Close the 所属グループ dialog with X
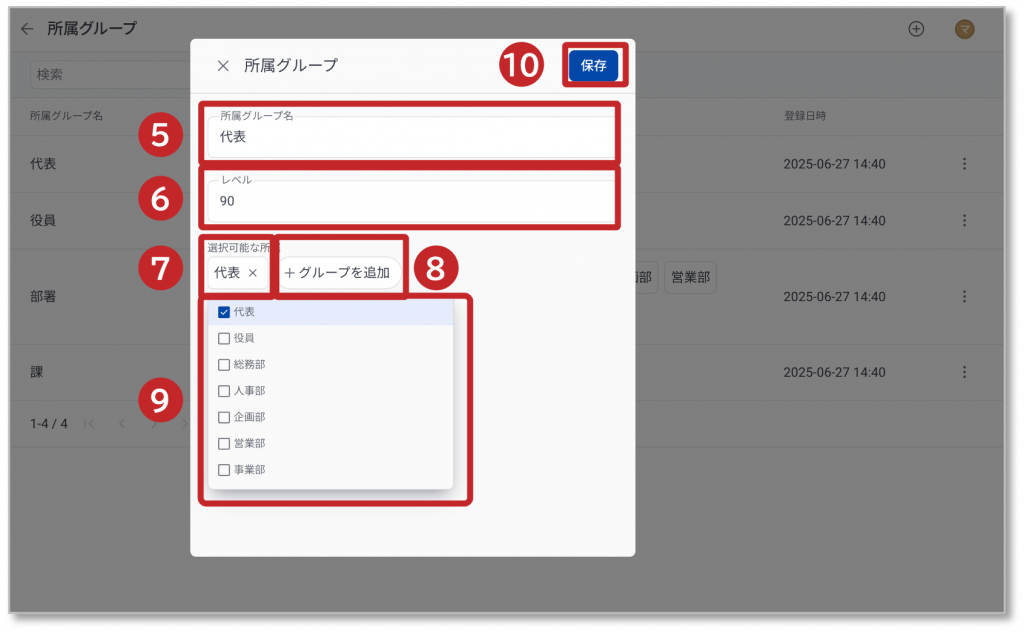This screenshot has height=633, width=1024. point(223,66)
